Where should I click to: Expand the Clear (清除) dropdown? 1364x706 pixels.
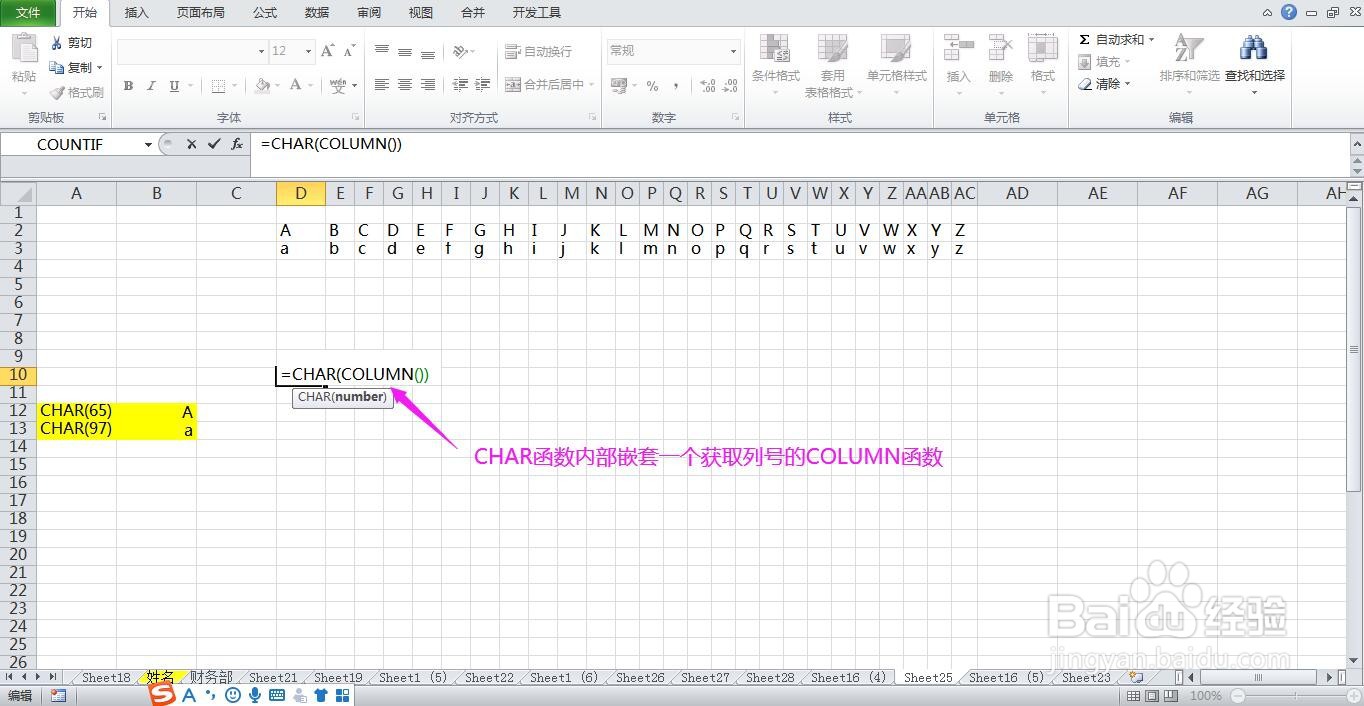pyautogui.click(x=1127, y=84)
